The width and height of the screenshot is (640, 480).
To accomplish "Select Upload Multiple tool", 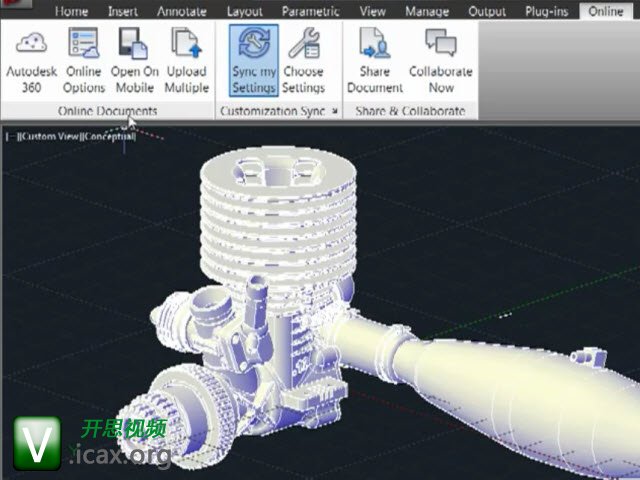I will (187, 60).
